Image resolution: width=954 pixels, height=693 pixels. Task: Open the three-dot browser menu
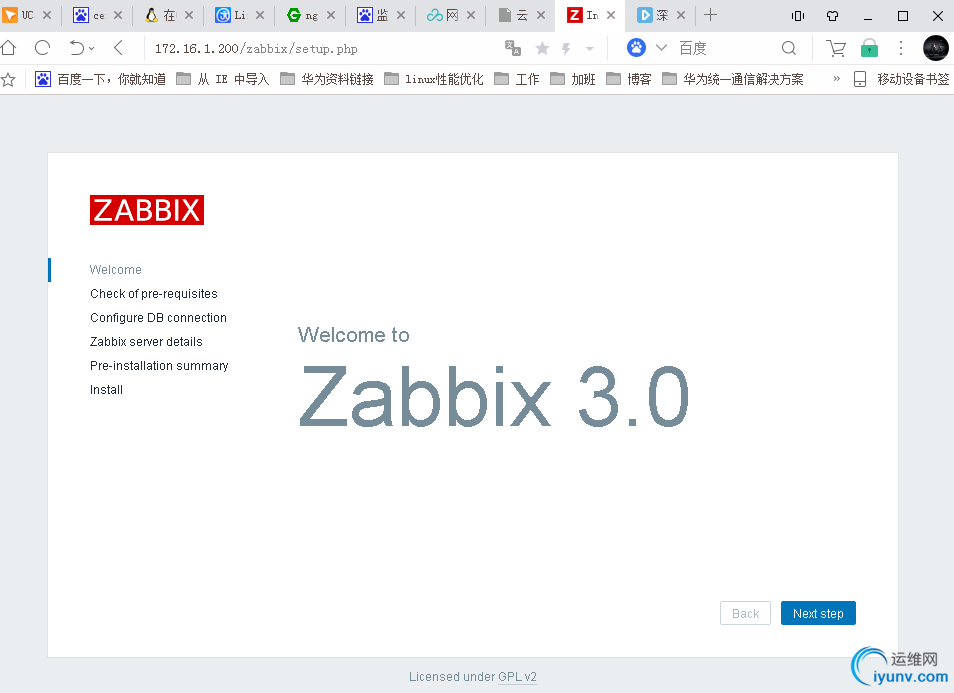click(901, 48)
